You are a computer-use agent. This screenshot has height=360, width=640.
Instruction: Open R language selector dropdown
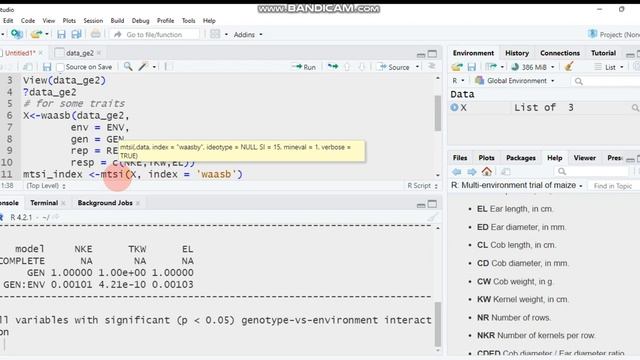[458, 81]
